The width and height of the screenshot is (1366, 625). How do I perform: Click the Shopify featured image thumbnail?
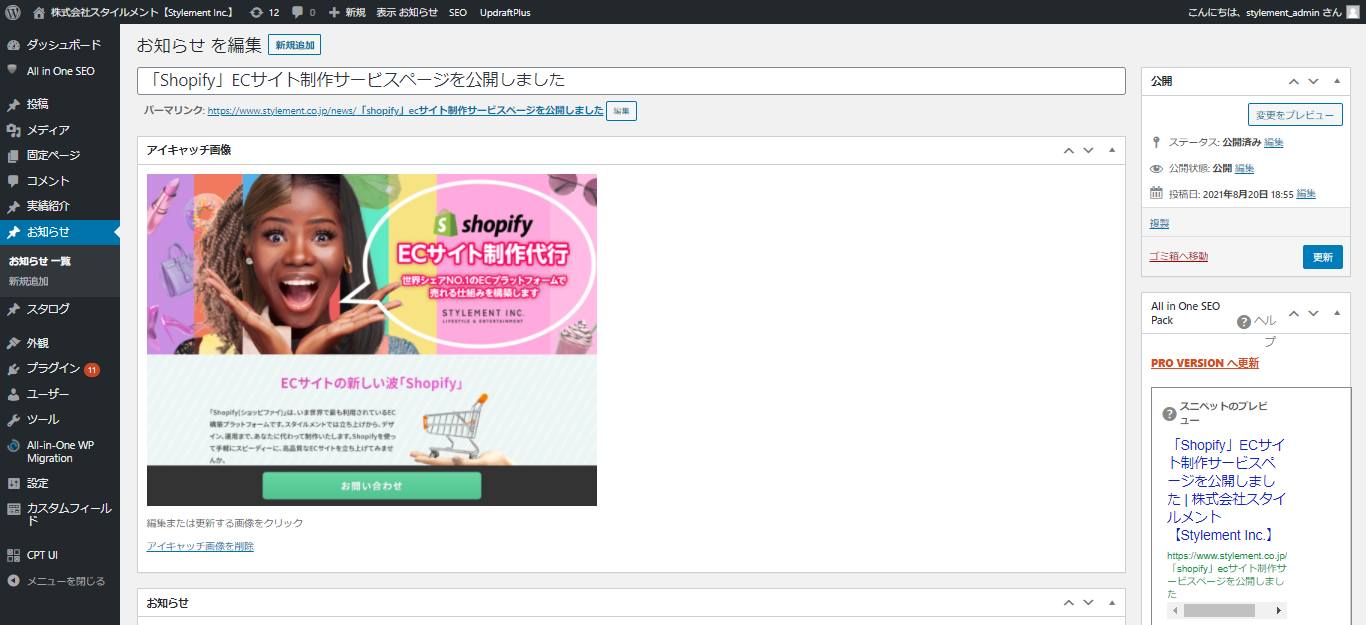click(372, 340)
